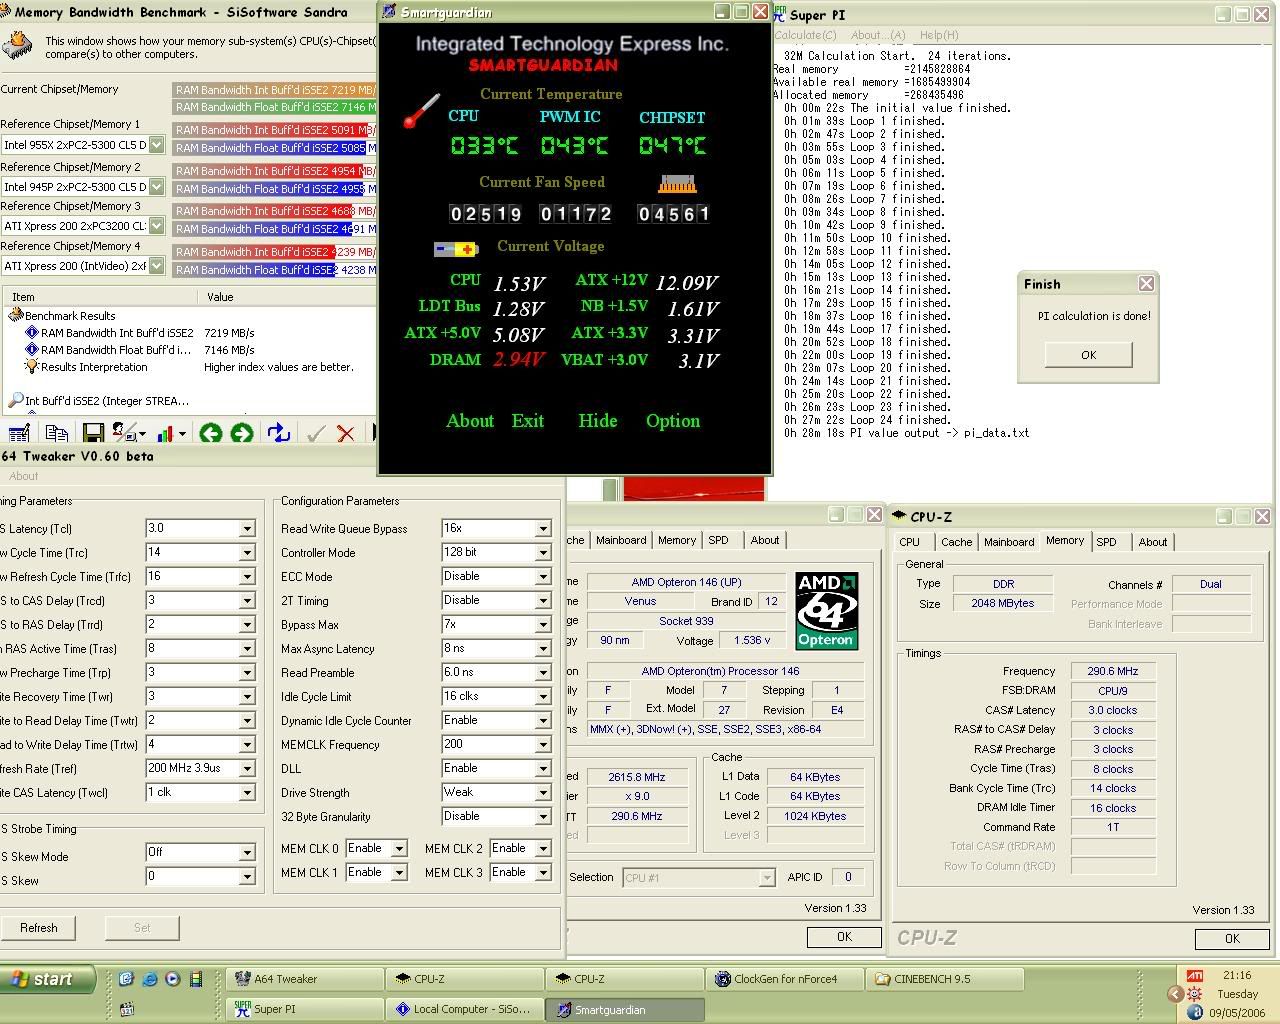The width and height of the screenshot is (1280, 1024).
Task: Open the Reference Chipset/Memory 3 ATI Xpress 200 dropdown
Action: (157, 226)
